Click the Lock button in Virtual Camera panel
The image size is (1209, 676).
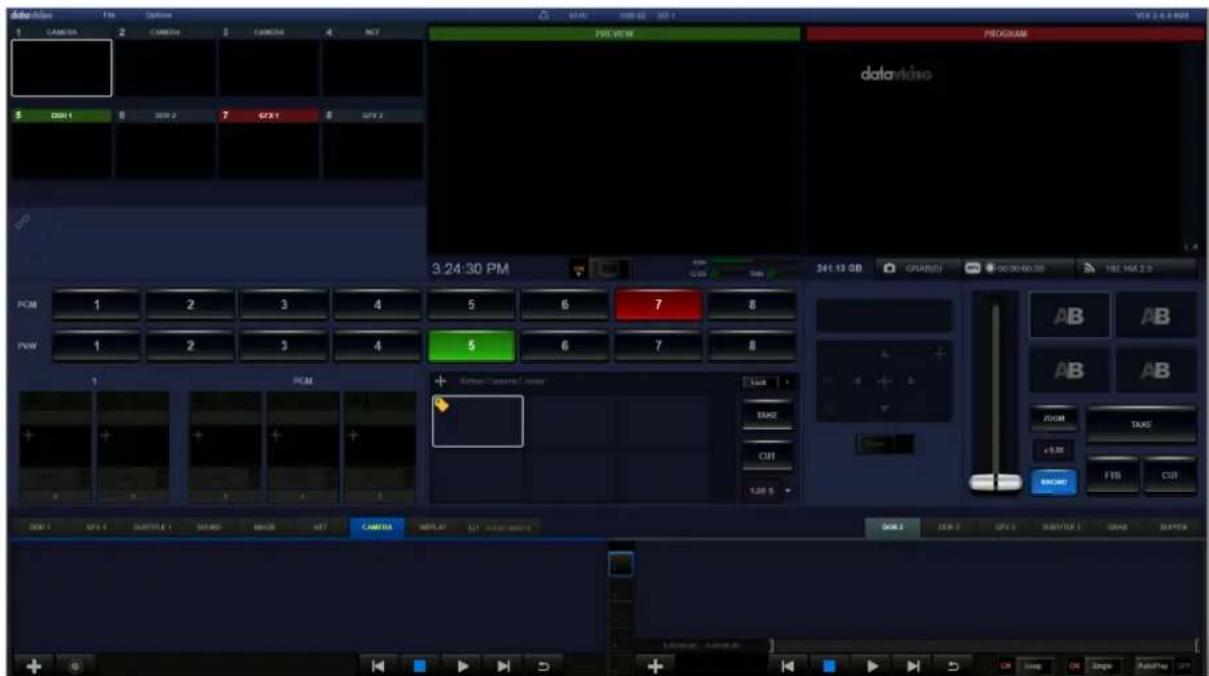(760, 381)
